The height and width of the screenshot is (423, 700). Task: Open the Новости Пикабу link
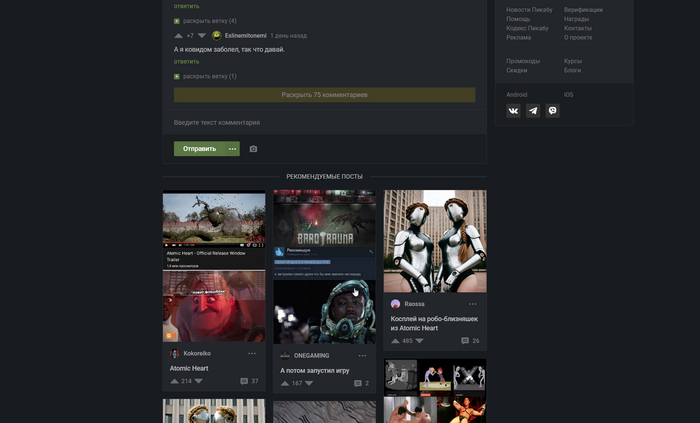tap(529, 10)
